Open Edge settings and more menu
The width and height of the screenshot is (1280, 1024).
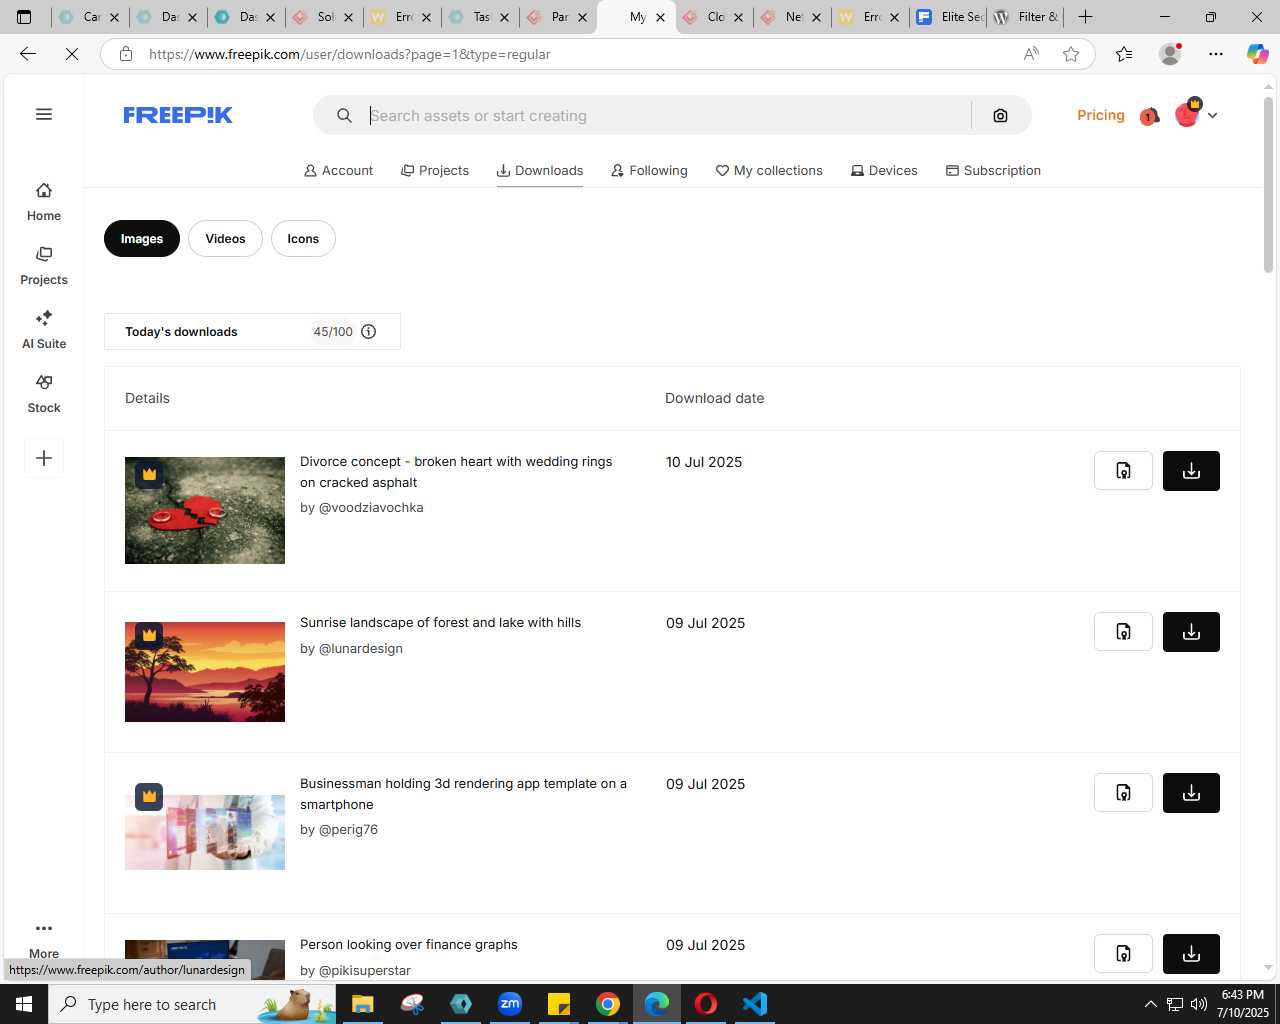pyautogui.click(x=1216, y=54)
